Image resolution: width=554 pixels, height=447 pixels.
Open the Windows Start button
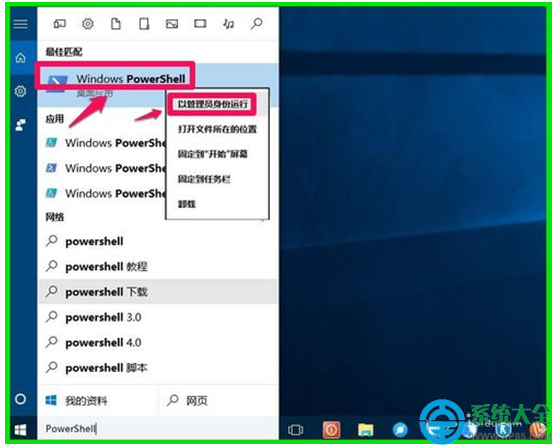point(20,430)
